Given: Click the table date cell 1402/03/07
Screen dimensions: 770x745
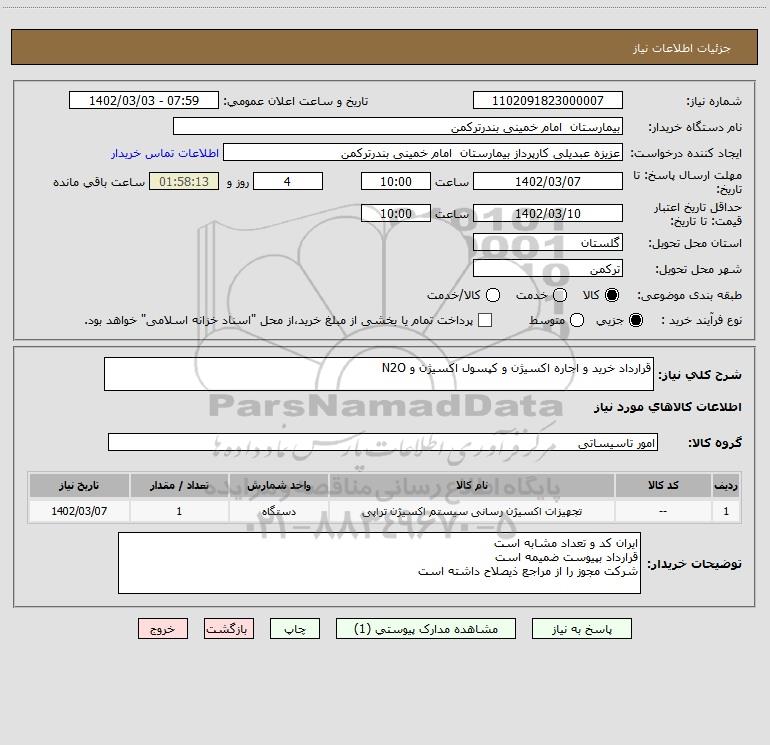Looking at the screenshot, I should coord(79,511).
